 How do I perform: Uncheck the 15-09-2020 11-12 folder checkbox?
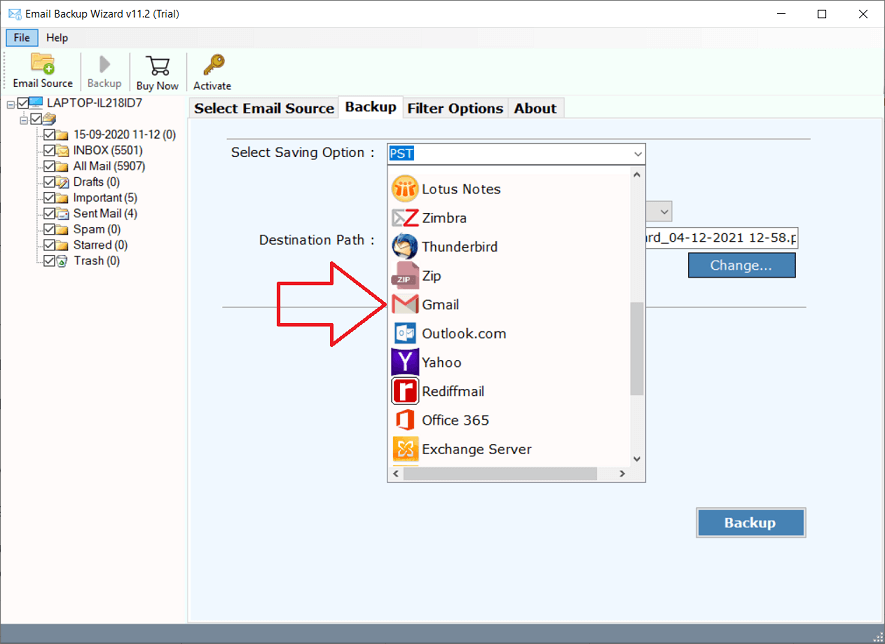pos(49,135)
